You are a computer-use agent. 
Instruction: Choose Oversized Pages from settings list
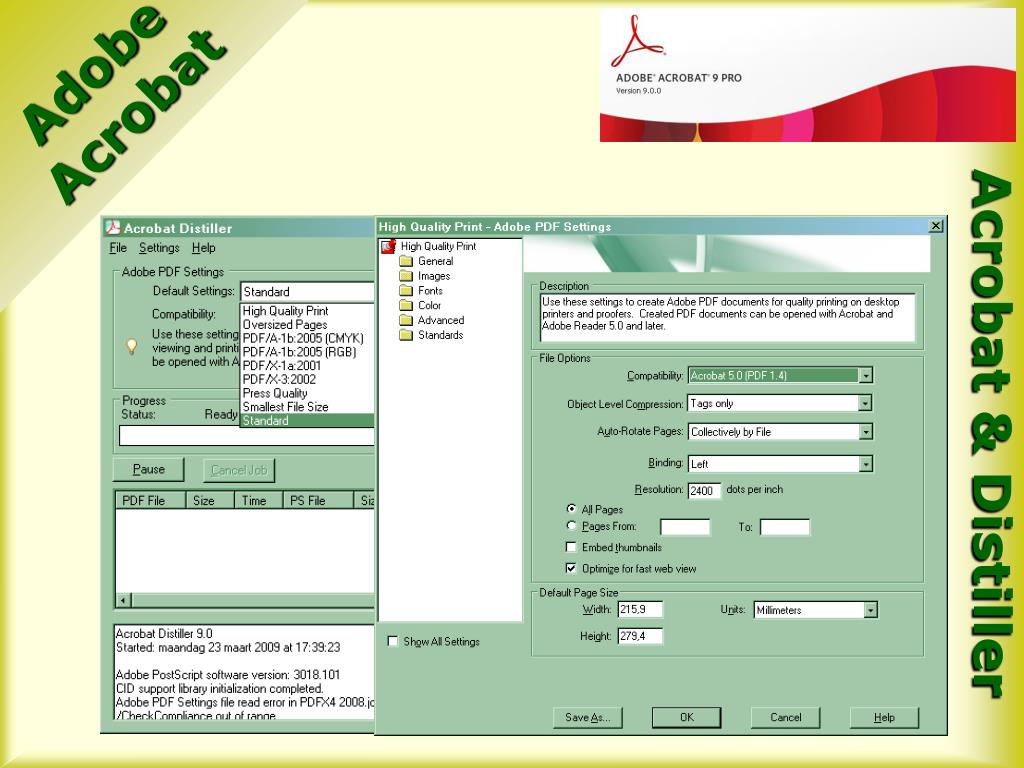(x=307, y=325)
